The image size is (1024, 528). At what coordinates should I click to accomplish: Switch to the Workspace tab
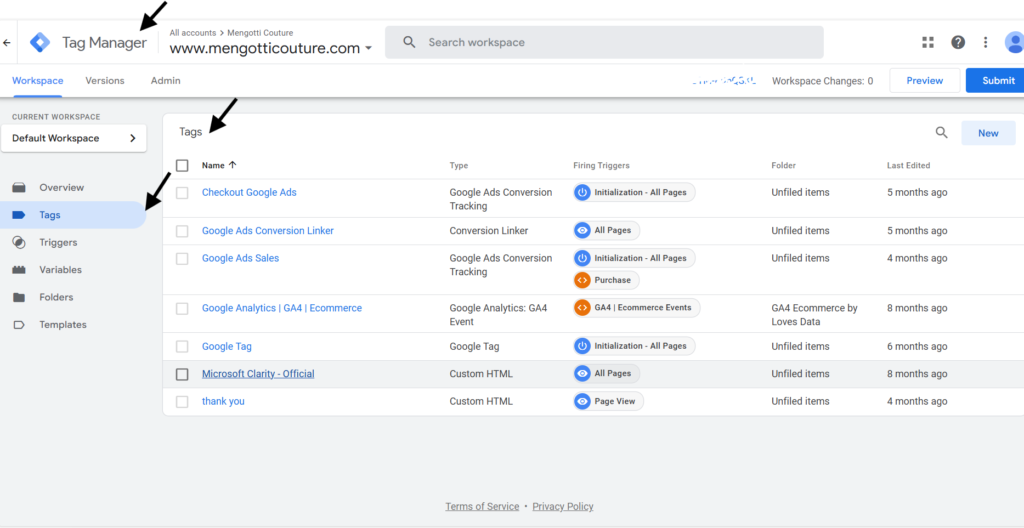(x=38, y=81)
